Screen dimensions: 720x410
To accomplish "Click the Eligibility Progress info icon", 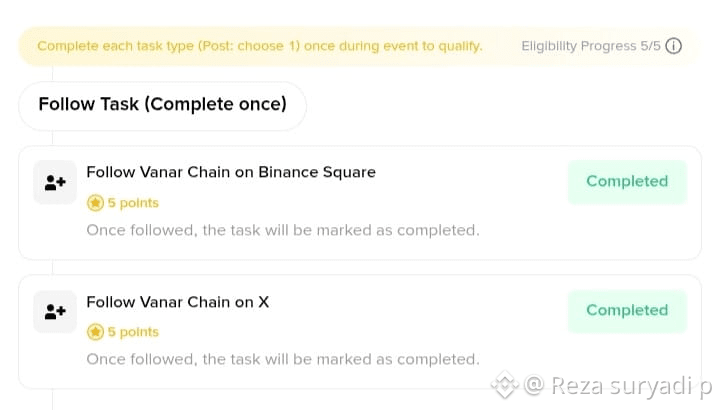I will (x=674, y=46).
